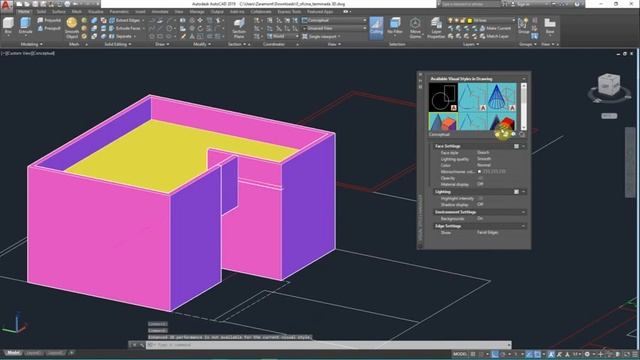Expand the Modify panel
Screen dimensions: 640x360
pos(202,44)
